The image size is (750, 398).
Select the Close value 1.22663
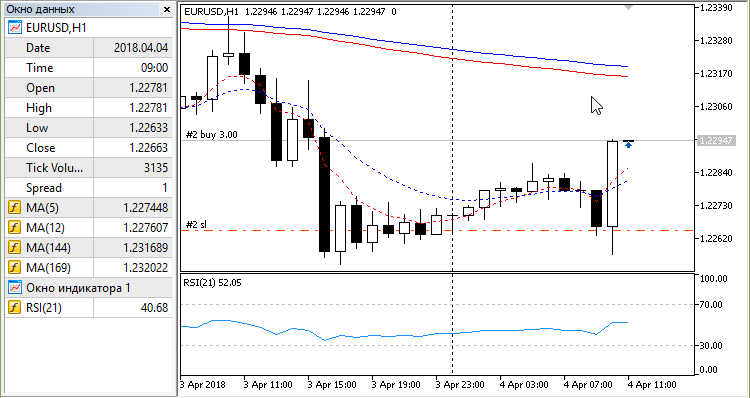tap(148, 148)
